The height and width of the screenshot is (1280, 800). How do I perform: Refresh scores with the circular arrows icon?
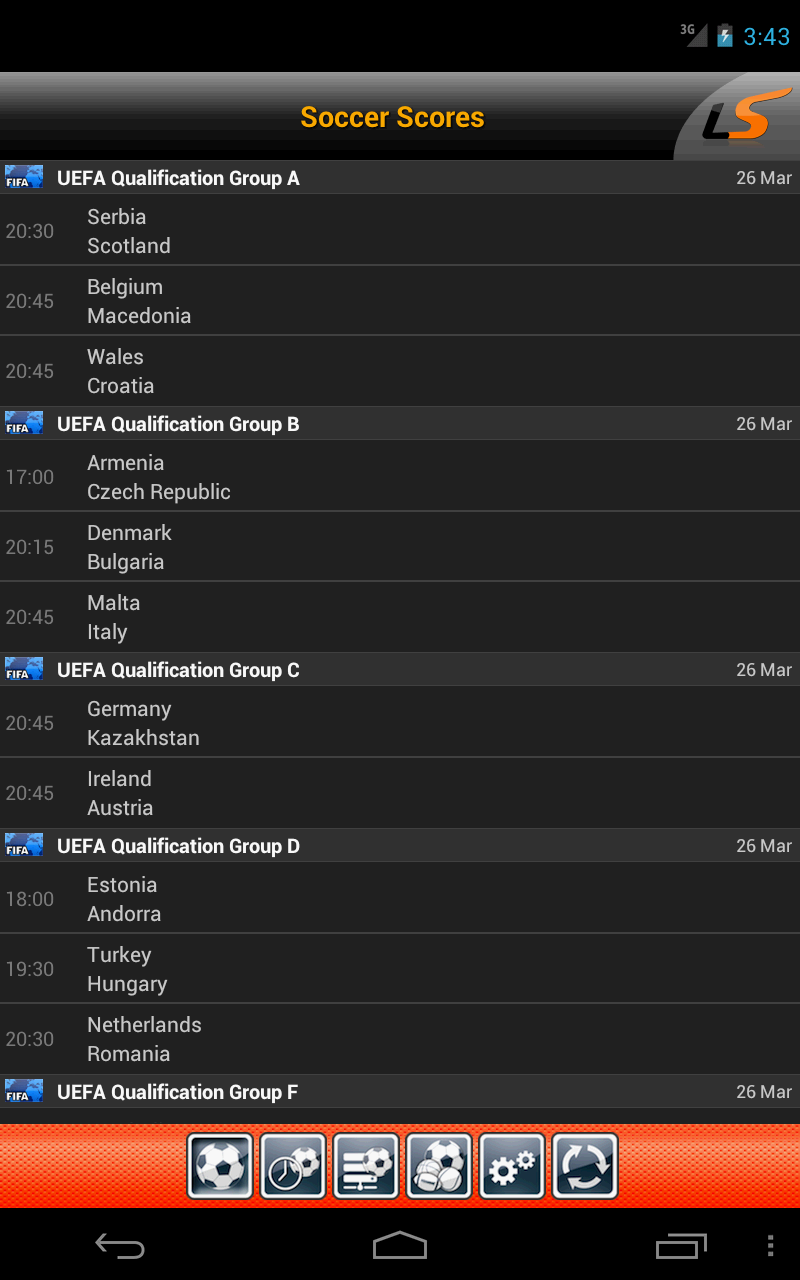[585, 1165]
